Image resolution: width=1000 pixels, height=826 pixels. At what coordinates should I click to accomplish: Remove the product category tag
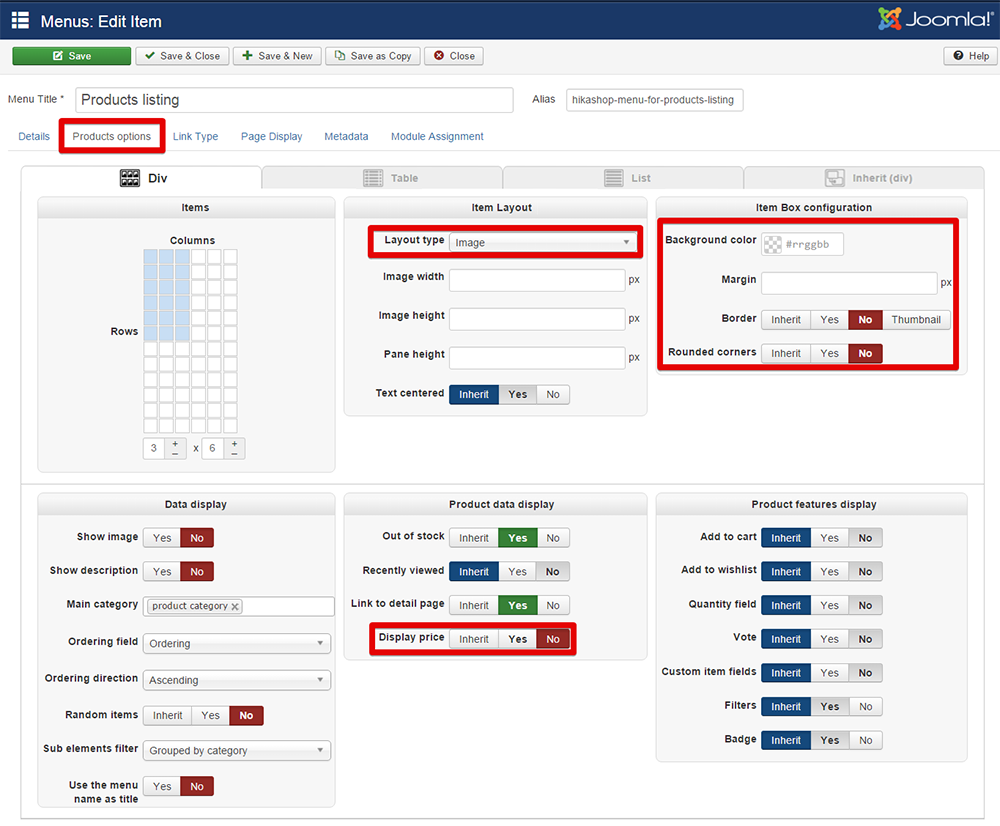pos(235,607)
